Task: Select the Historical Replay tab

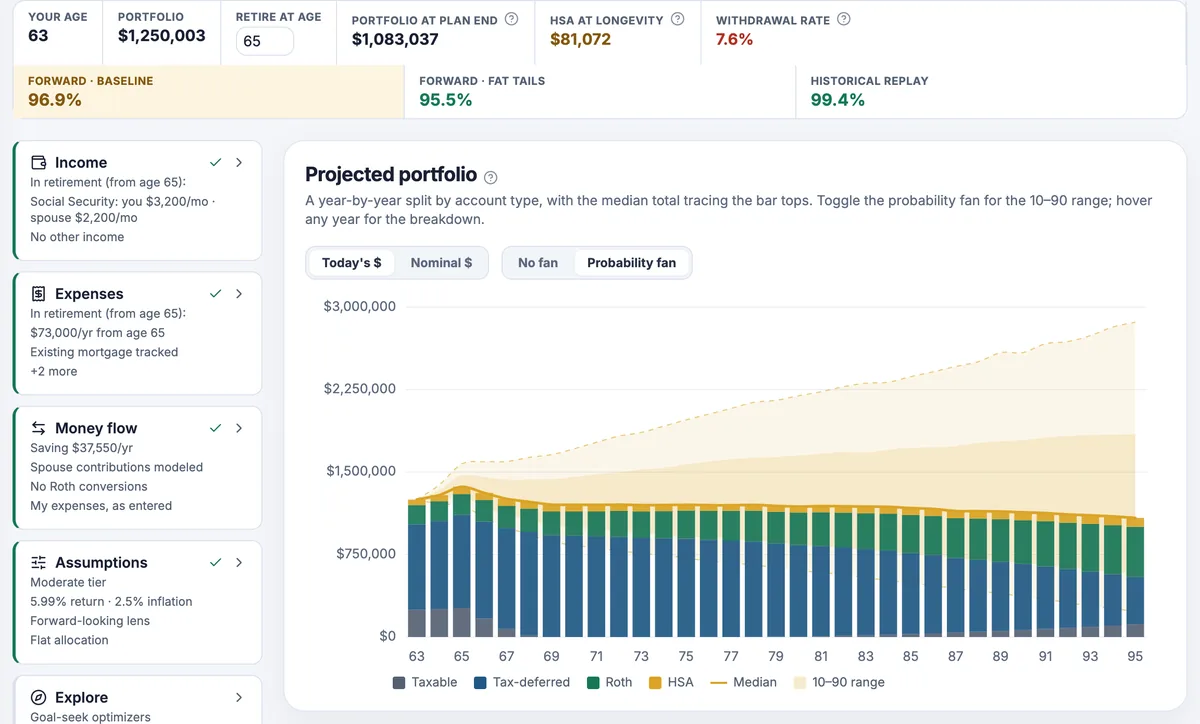Action: pos(991,92)
